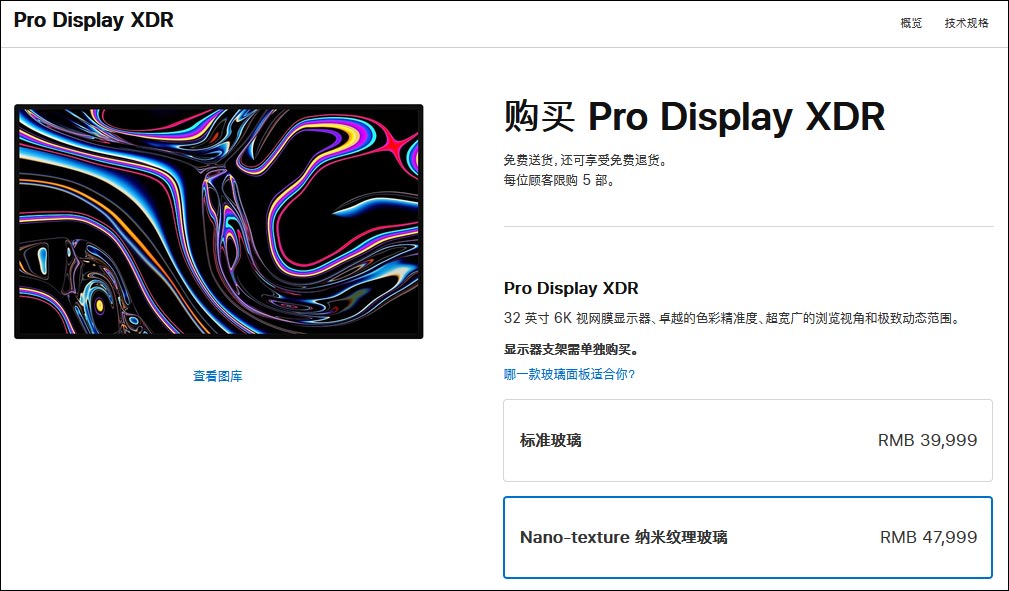Open the 概览 tab in navigation
1009x591 pixels.
tap(911, 23)
